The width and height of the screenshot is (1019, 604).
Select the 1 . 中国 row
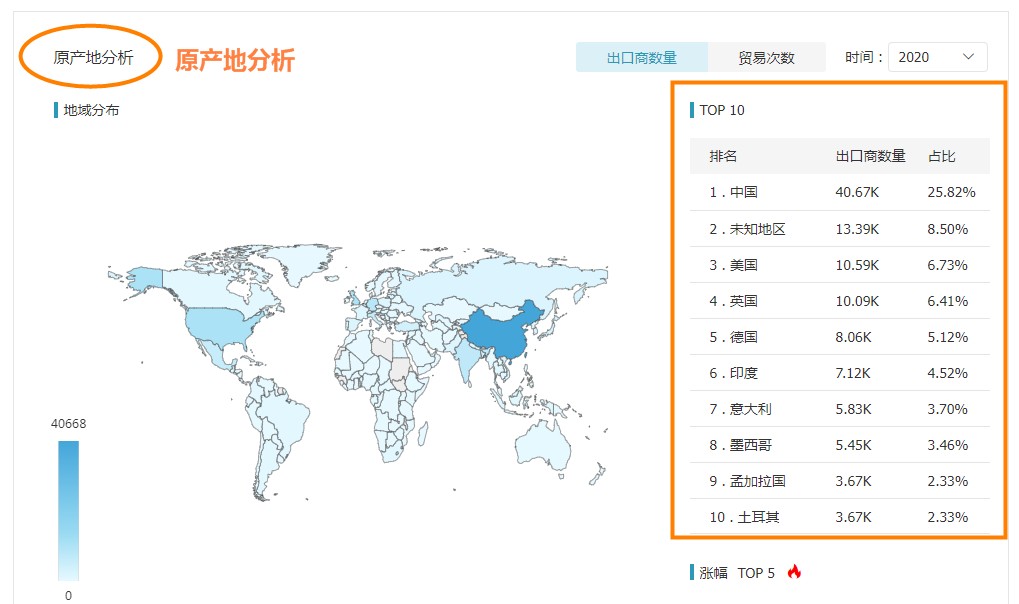pyautogui.click(x=839, y=192)
